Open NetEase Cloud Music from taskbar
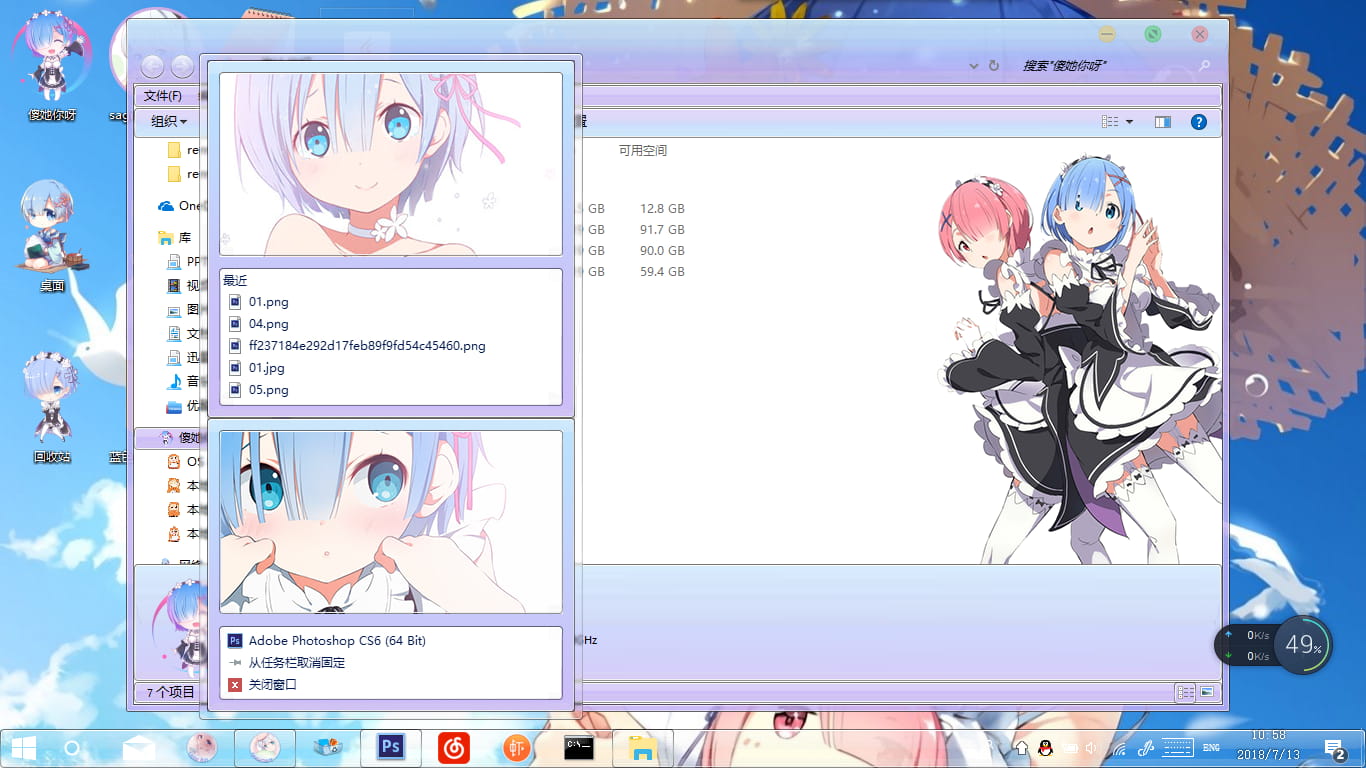Screen dimensions: 1366x768 (454, 747)
